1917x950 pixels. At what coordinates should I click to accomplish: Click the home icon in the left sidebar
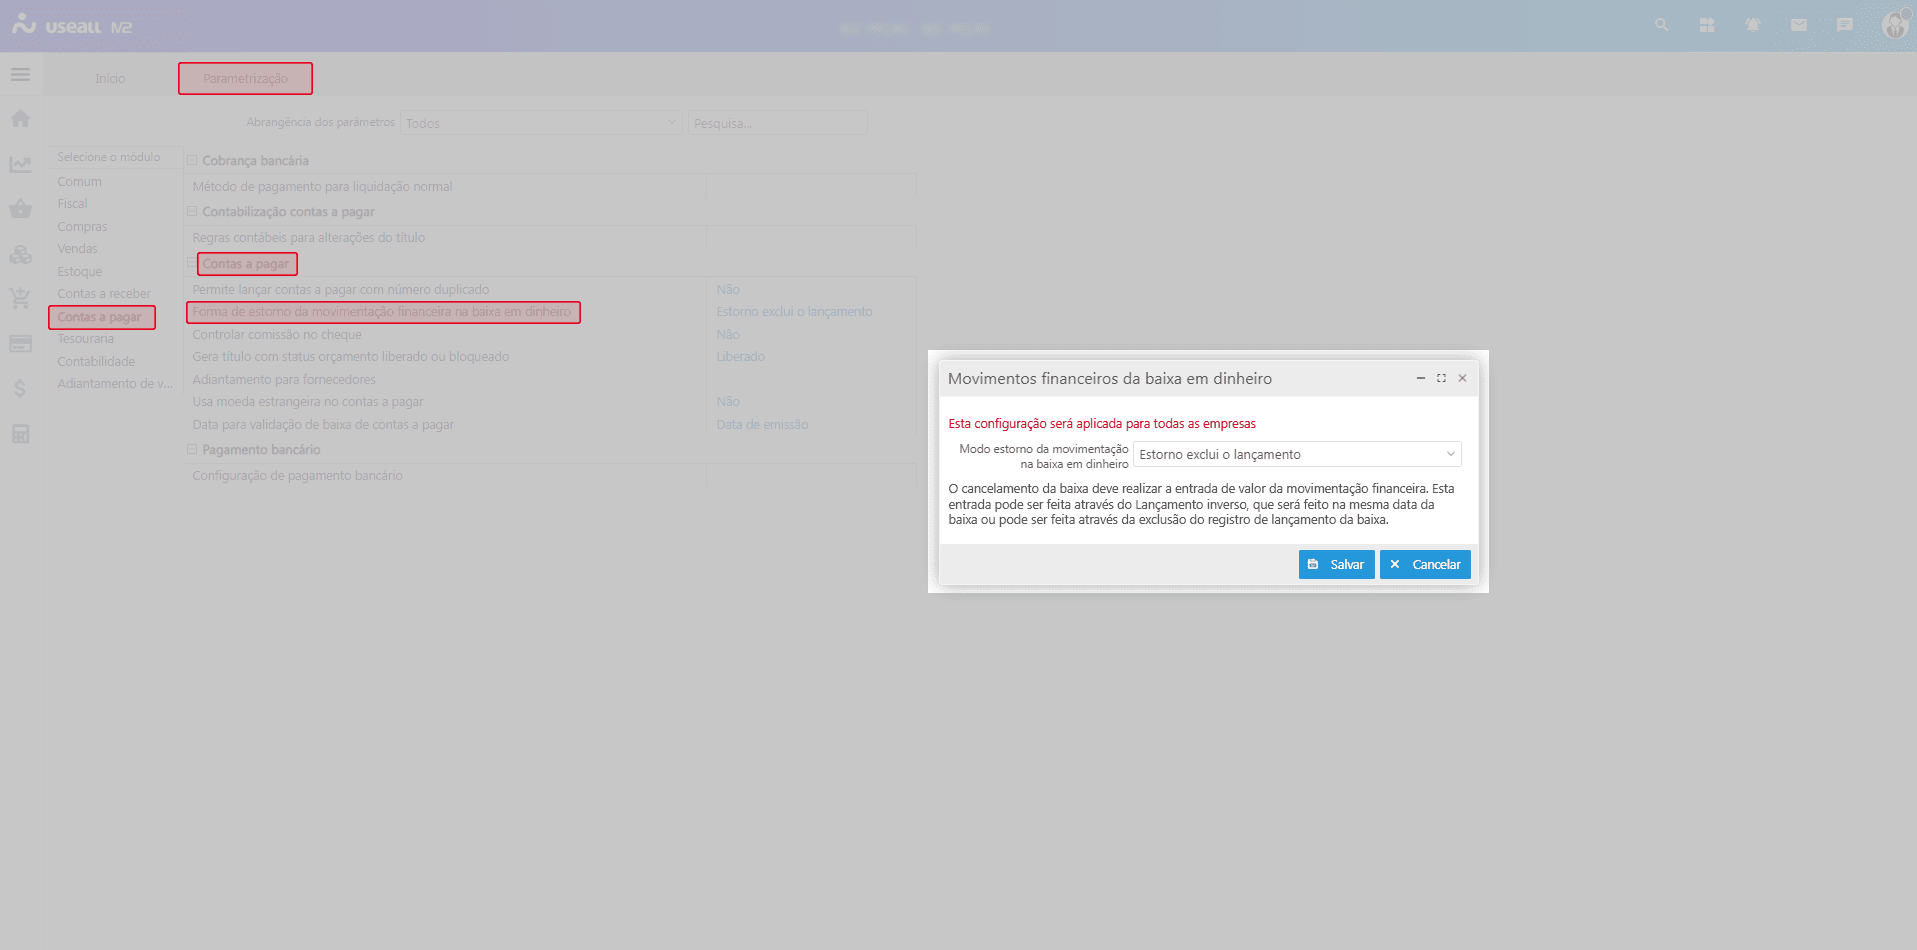click(x=20, y=119)
